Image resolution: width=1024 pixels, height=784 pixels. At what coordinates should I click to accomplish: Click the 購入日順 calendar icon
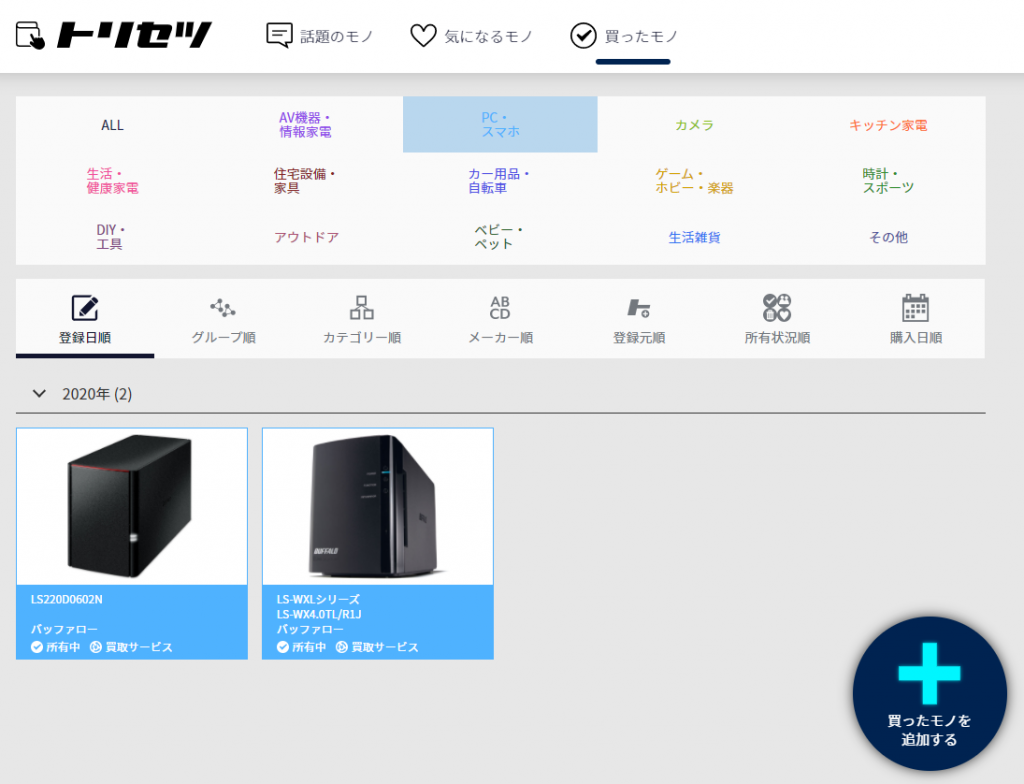tap(916, 308)
